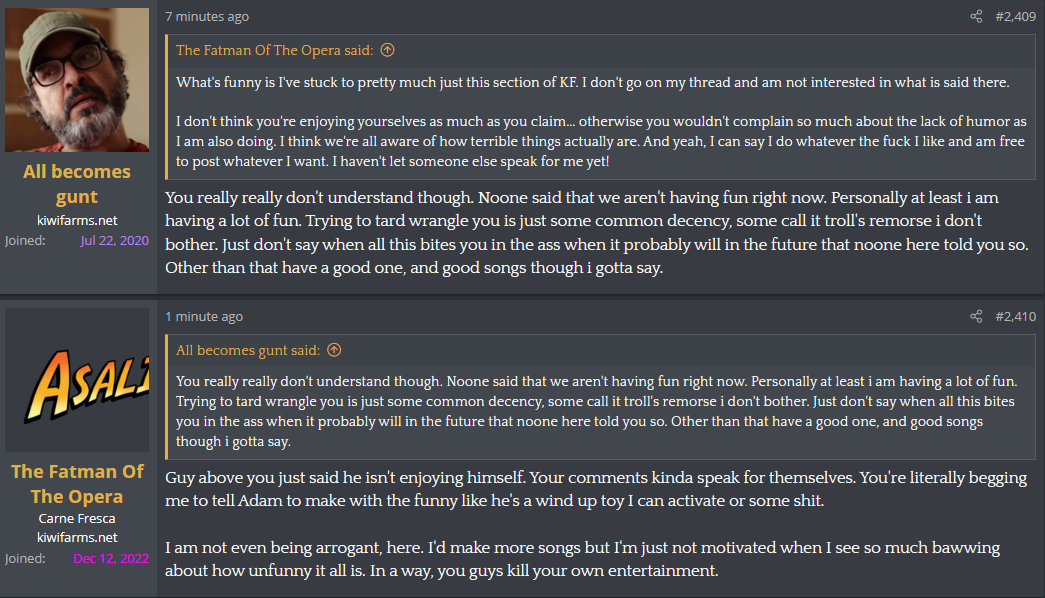
Task: Click the share icon on post #2,410
Action: [976, 317]
